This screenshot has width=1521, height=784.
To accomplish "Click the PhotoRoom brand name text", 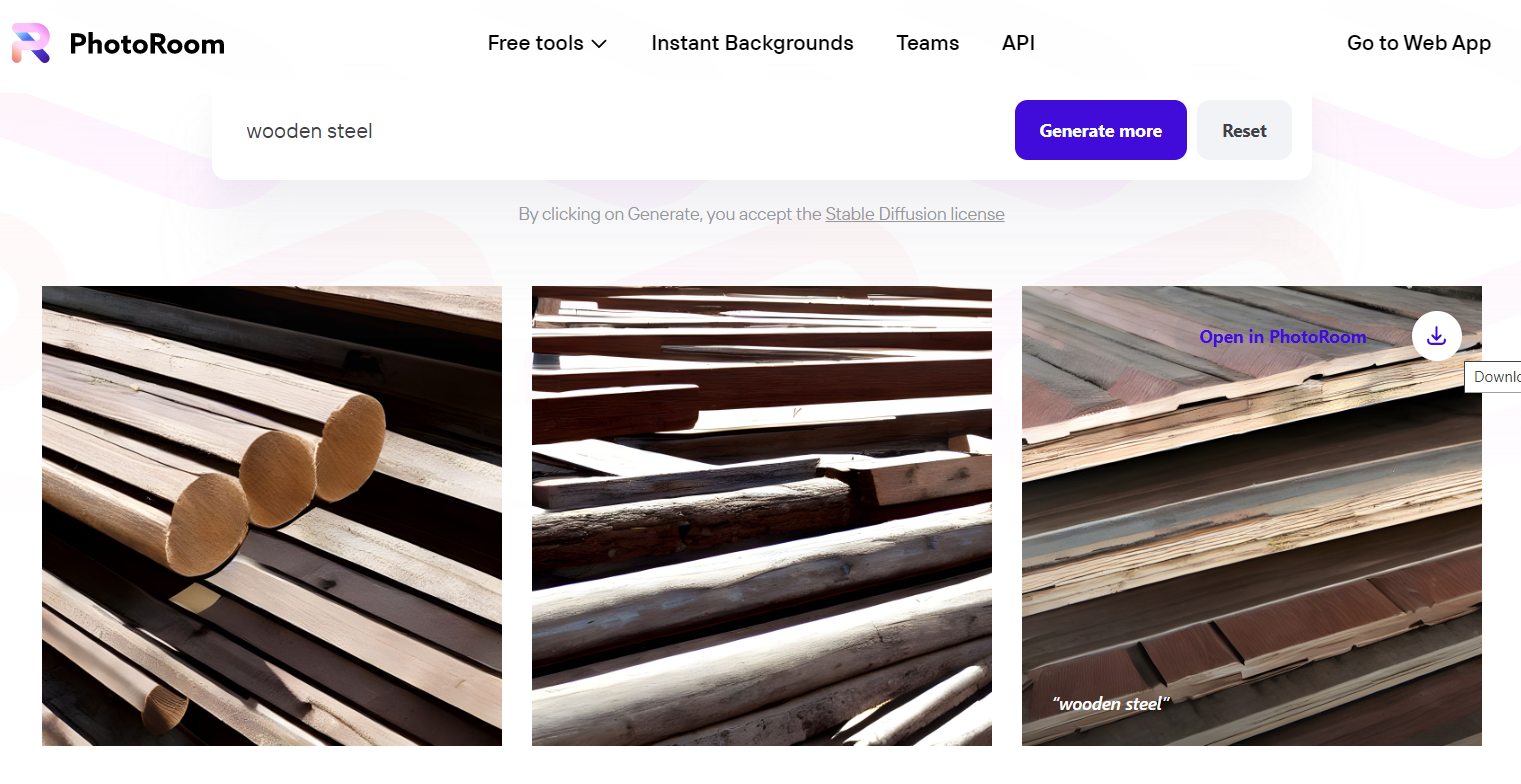I will (147, 43).
